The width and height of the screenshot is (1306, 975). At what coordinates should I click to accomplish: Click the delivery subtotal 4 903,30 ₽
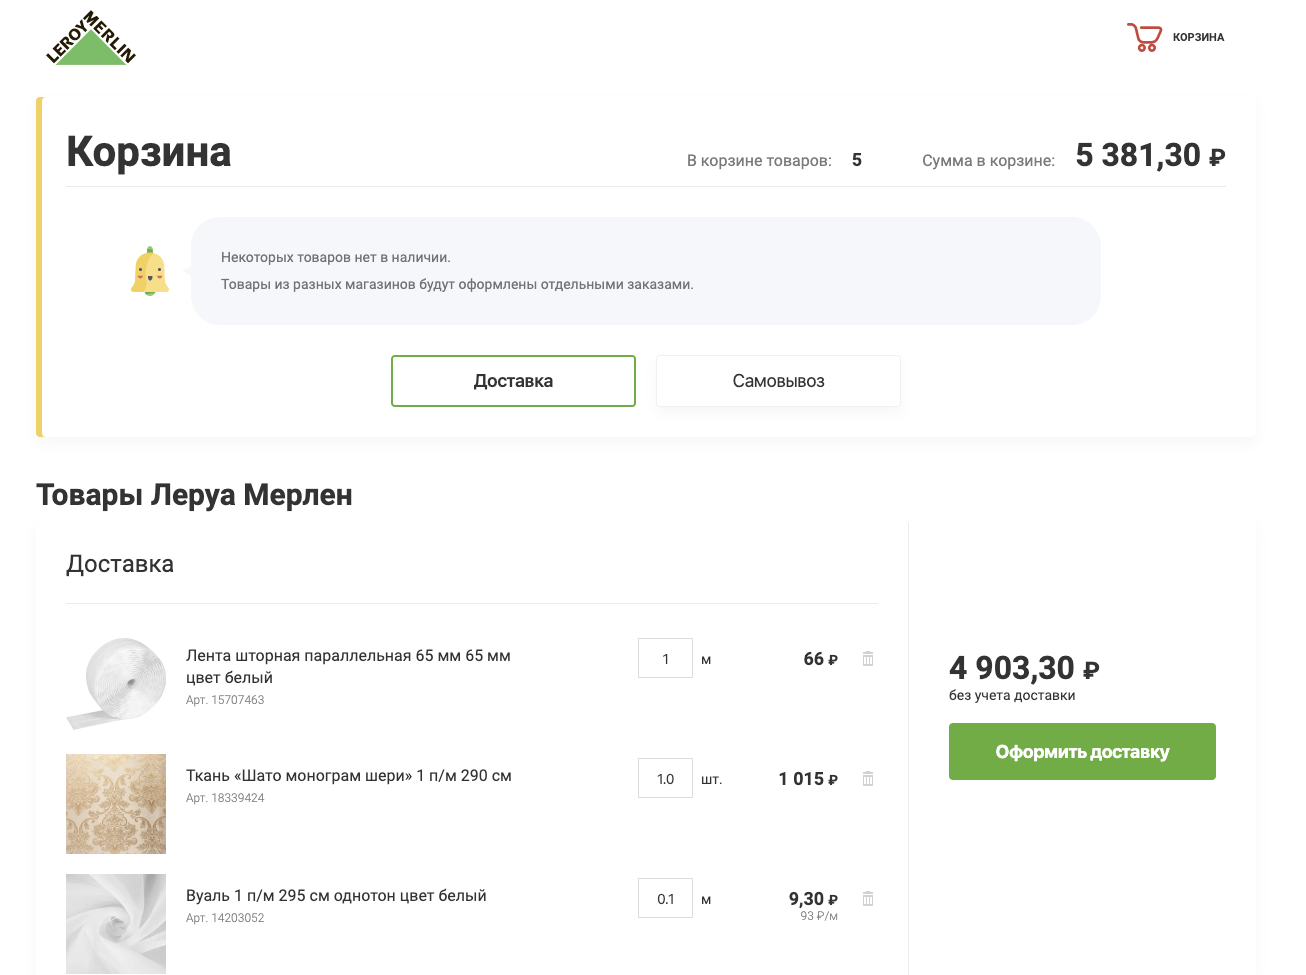click(x=1024, y=668)
